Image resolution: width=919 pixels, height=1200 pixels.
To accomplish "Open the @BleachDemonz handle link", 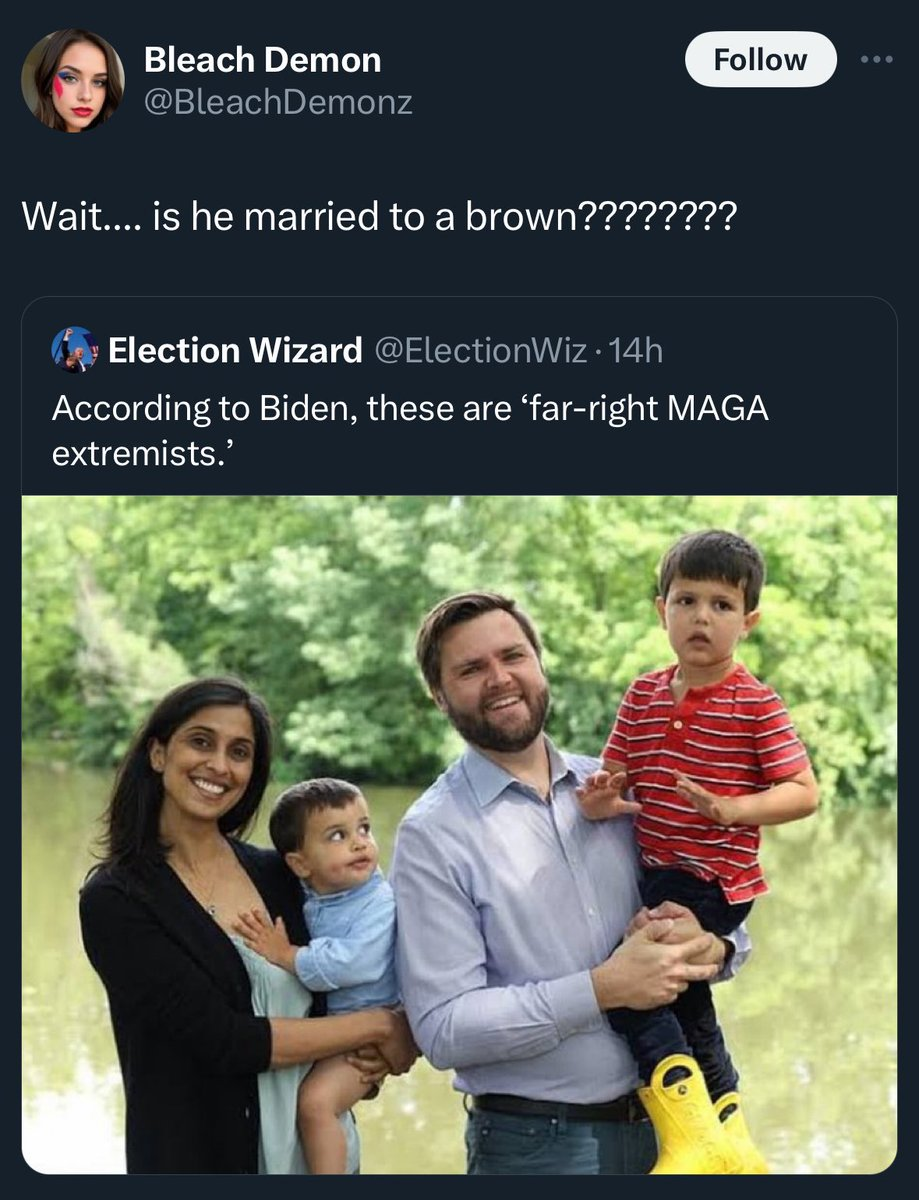I will pyautogui.click(x=278, y=102).
